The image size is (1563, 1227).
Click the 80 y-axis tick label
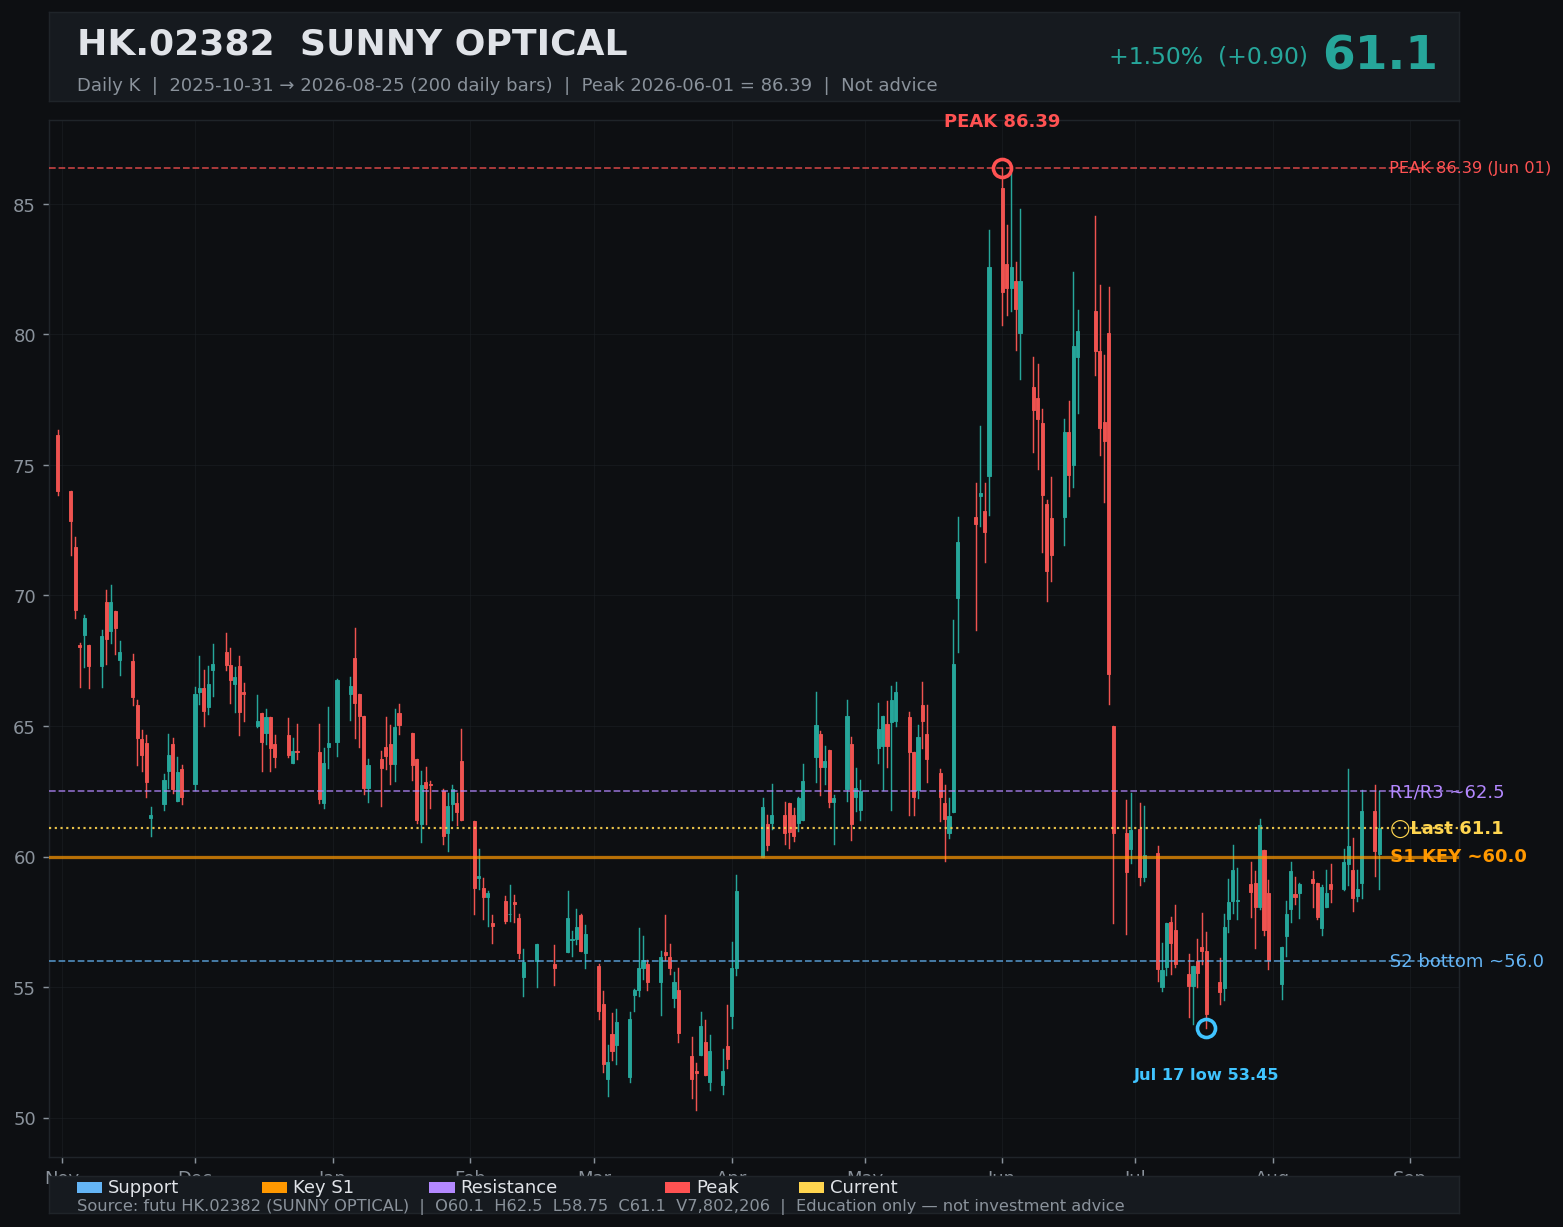point(25,335)
